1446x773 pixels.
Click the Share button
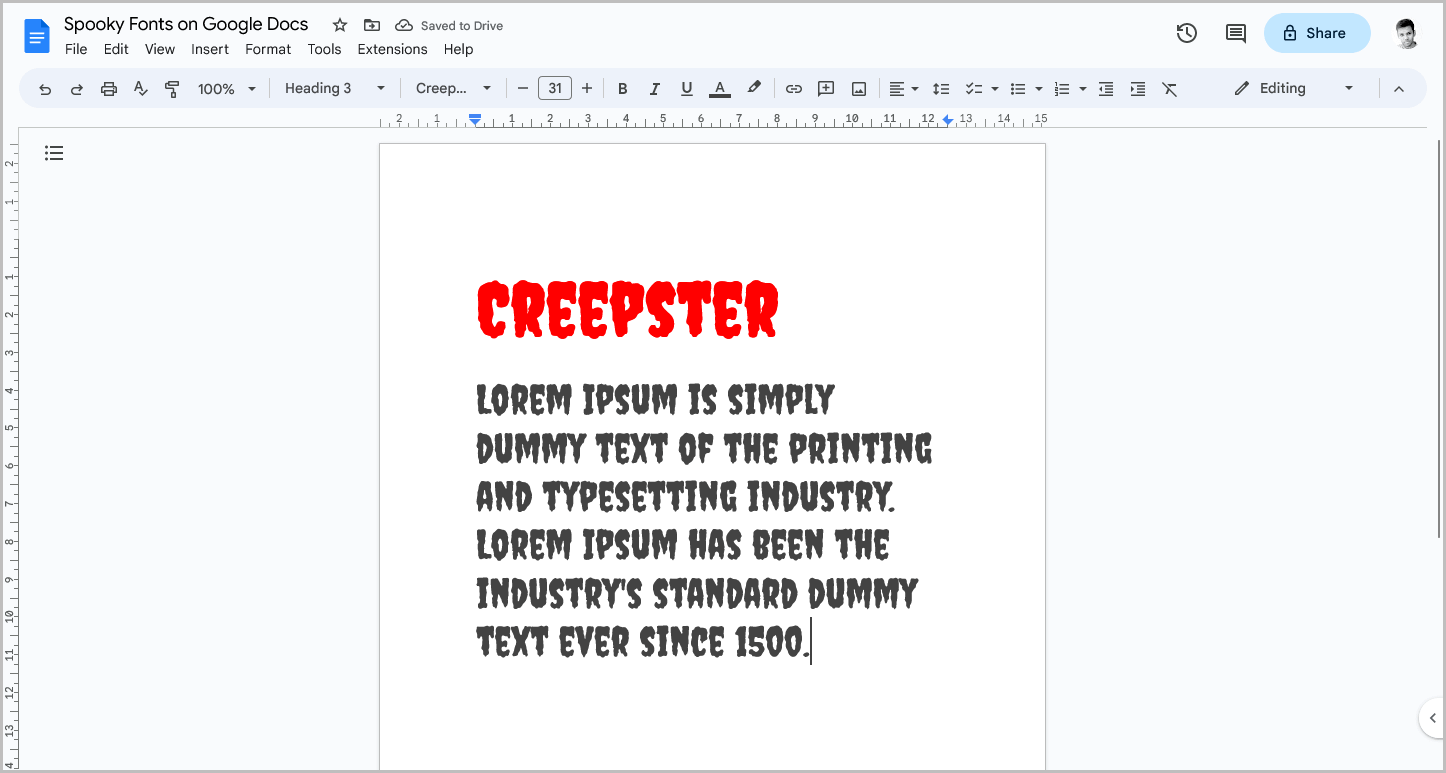pos(1317,33)
